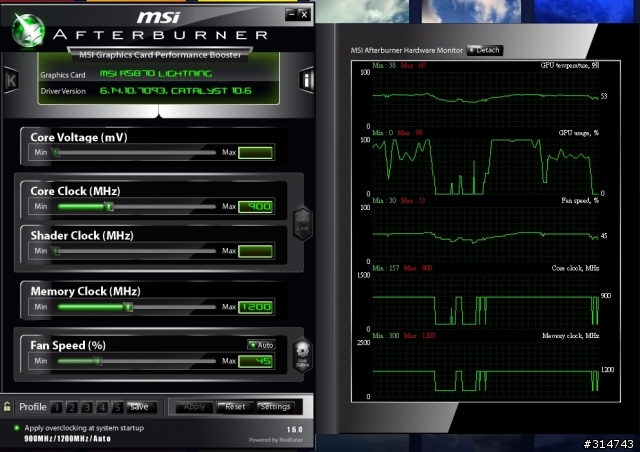Screen dimensions: 640x452
Task: Close the Afterburner window
Action: click(x=304, y=14)
